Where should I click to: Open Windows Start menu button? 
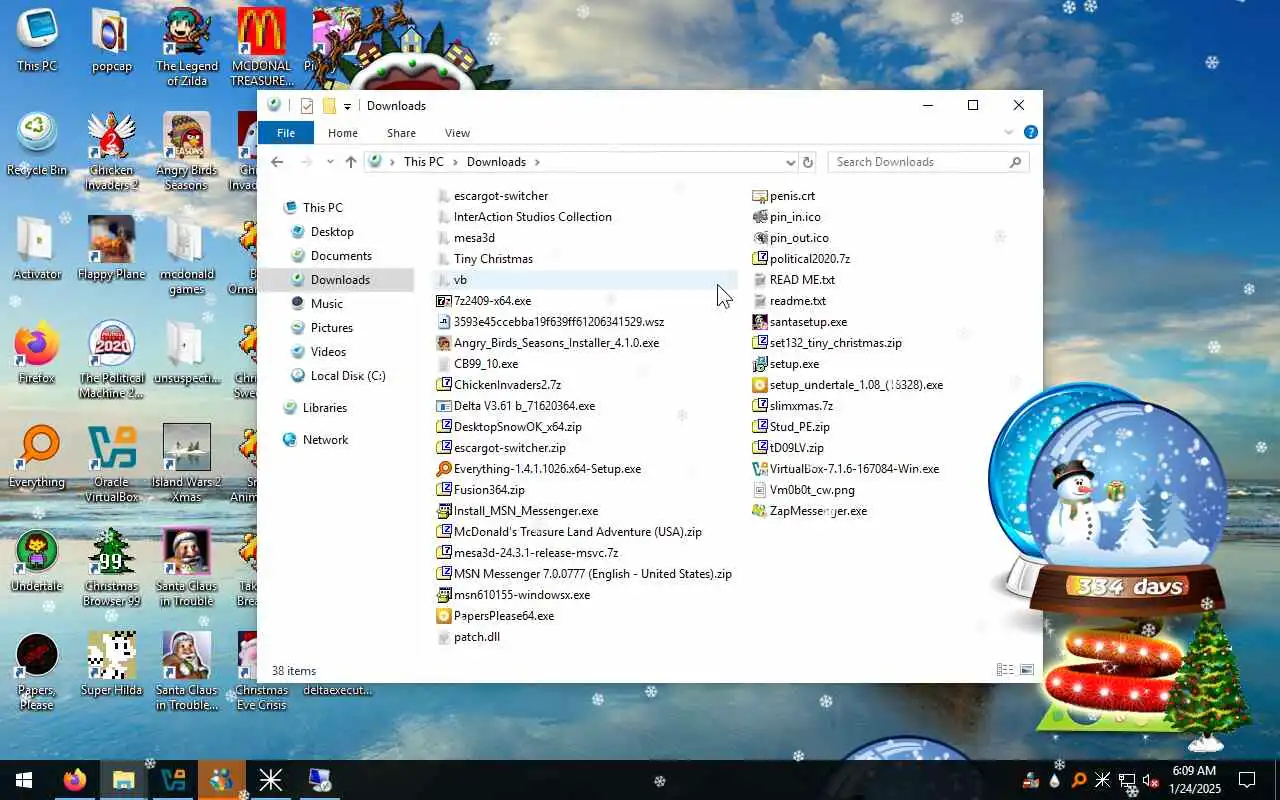pyautogui.click(x=24, y=779)
